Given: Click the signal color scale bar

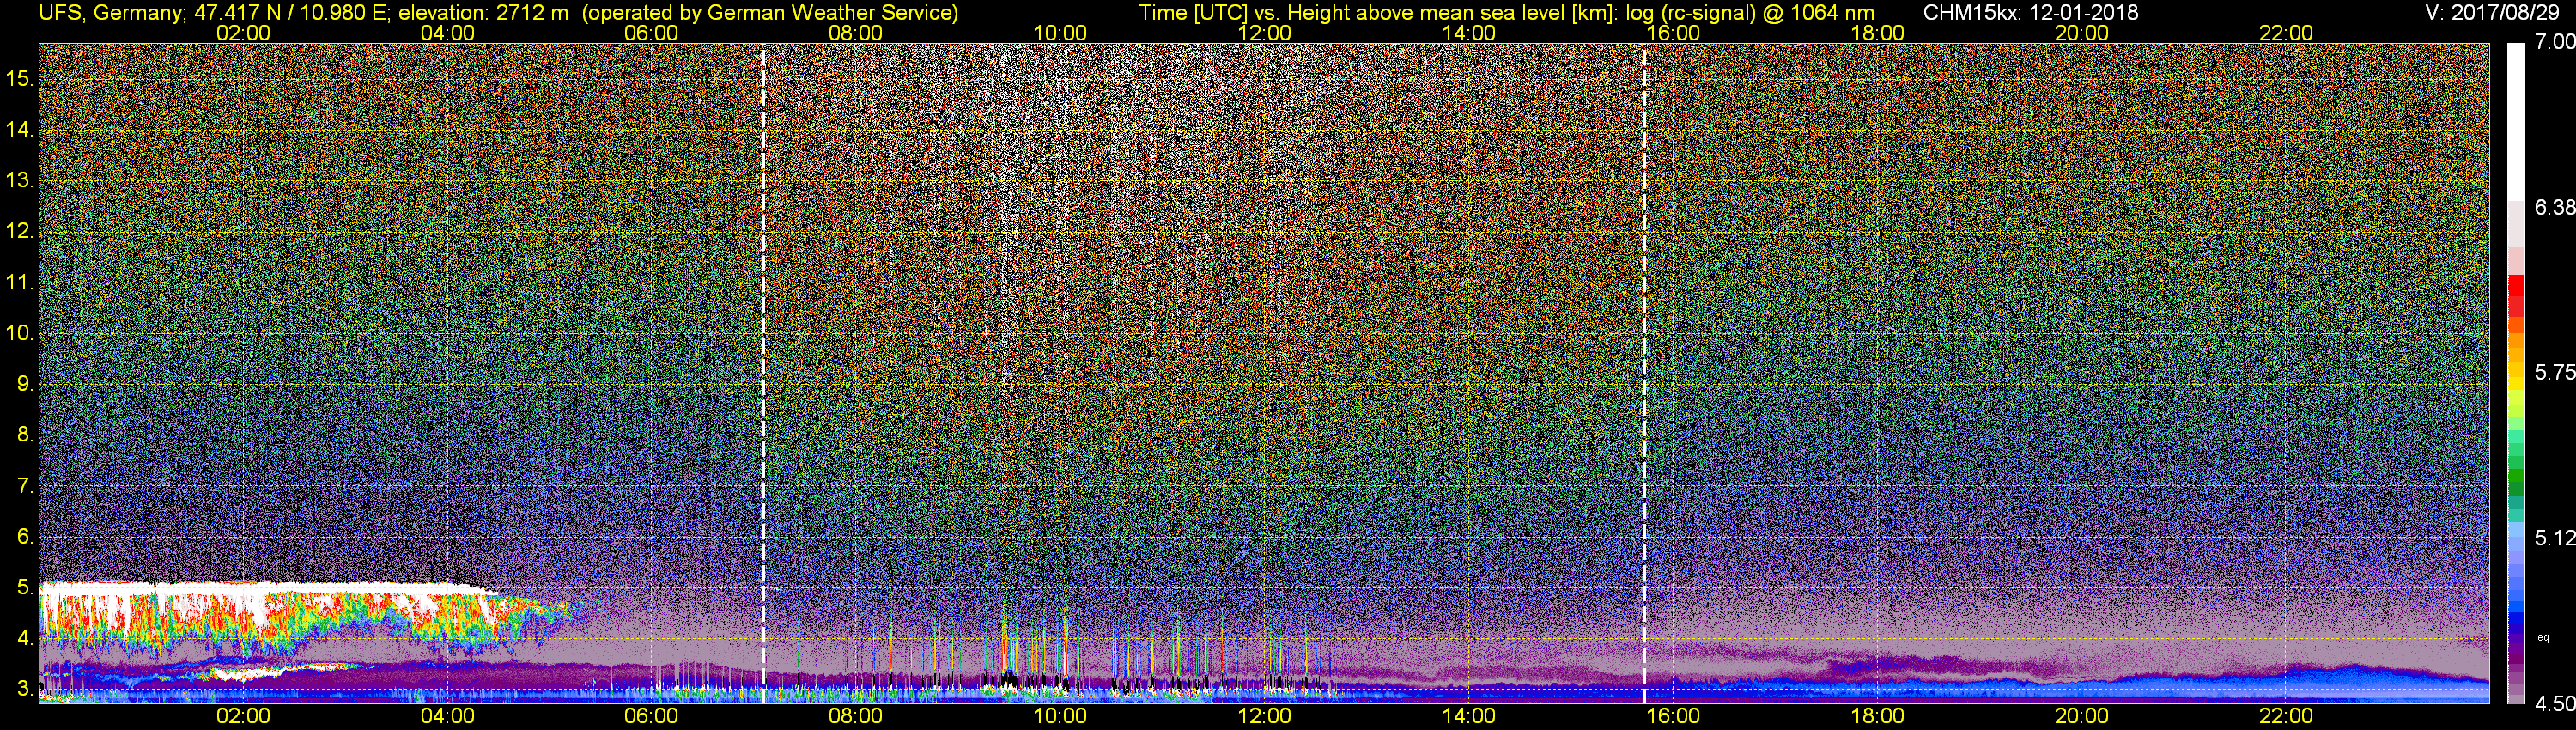Looking at the screenshot, I should tap(2516, 373).
